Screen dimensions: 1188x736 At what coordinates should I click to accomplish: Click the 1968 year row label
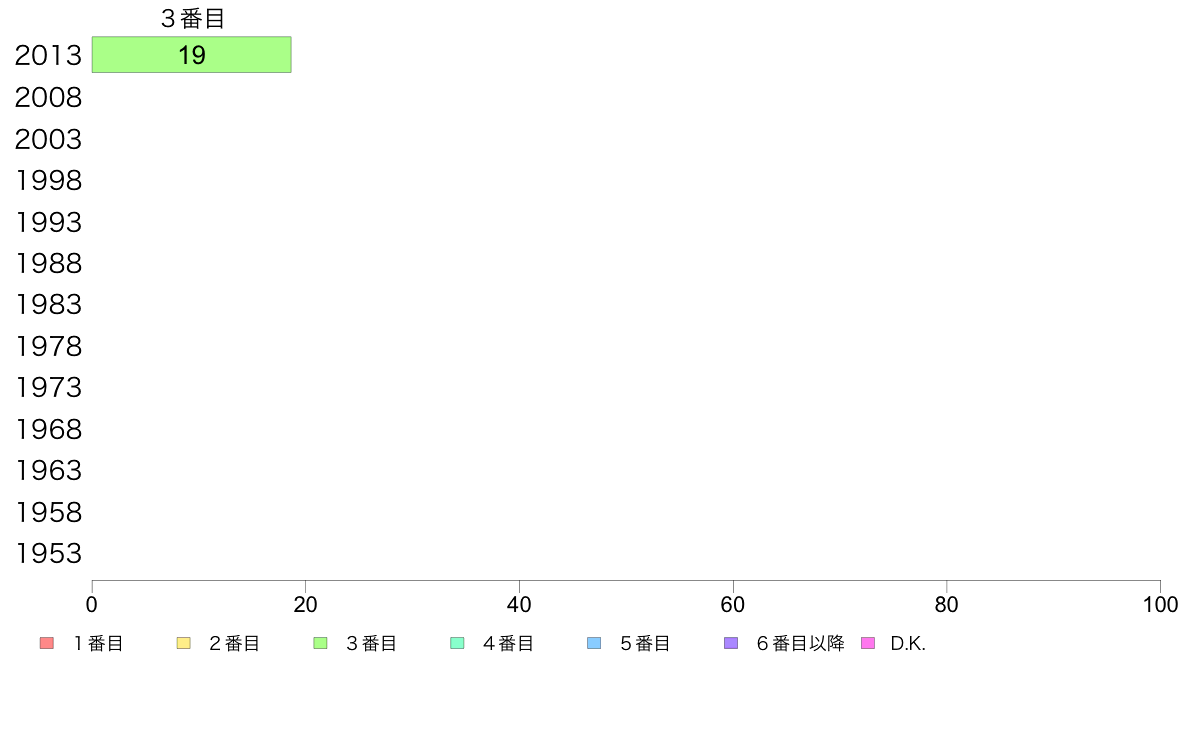click(48, 429)
